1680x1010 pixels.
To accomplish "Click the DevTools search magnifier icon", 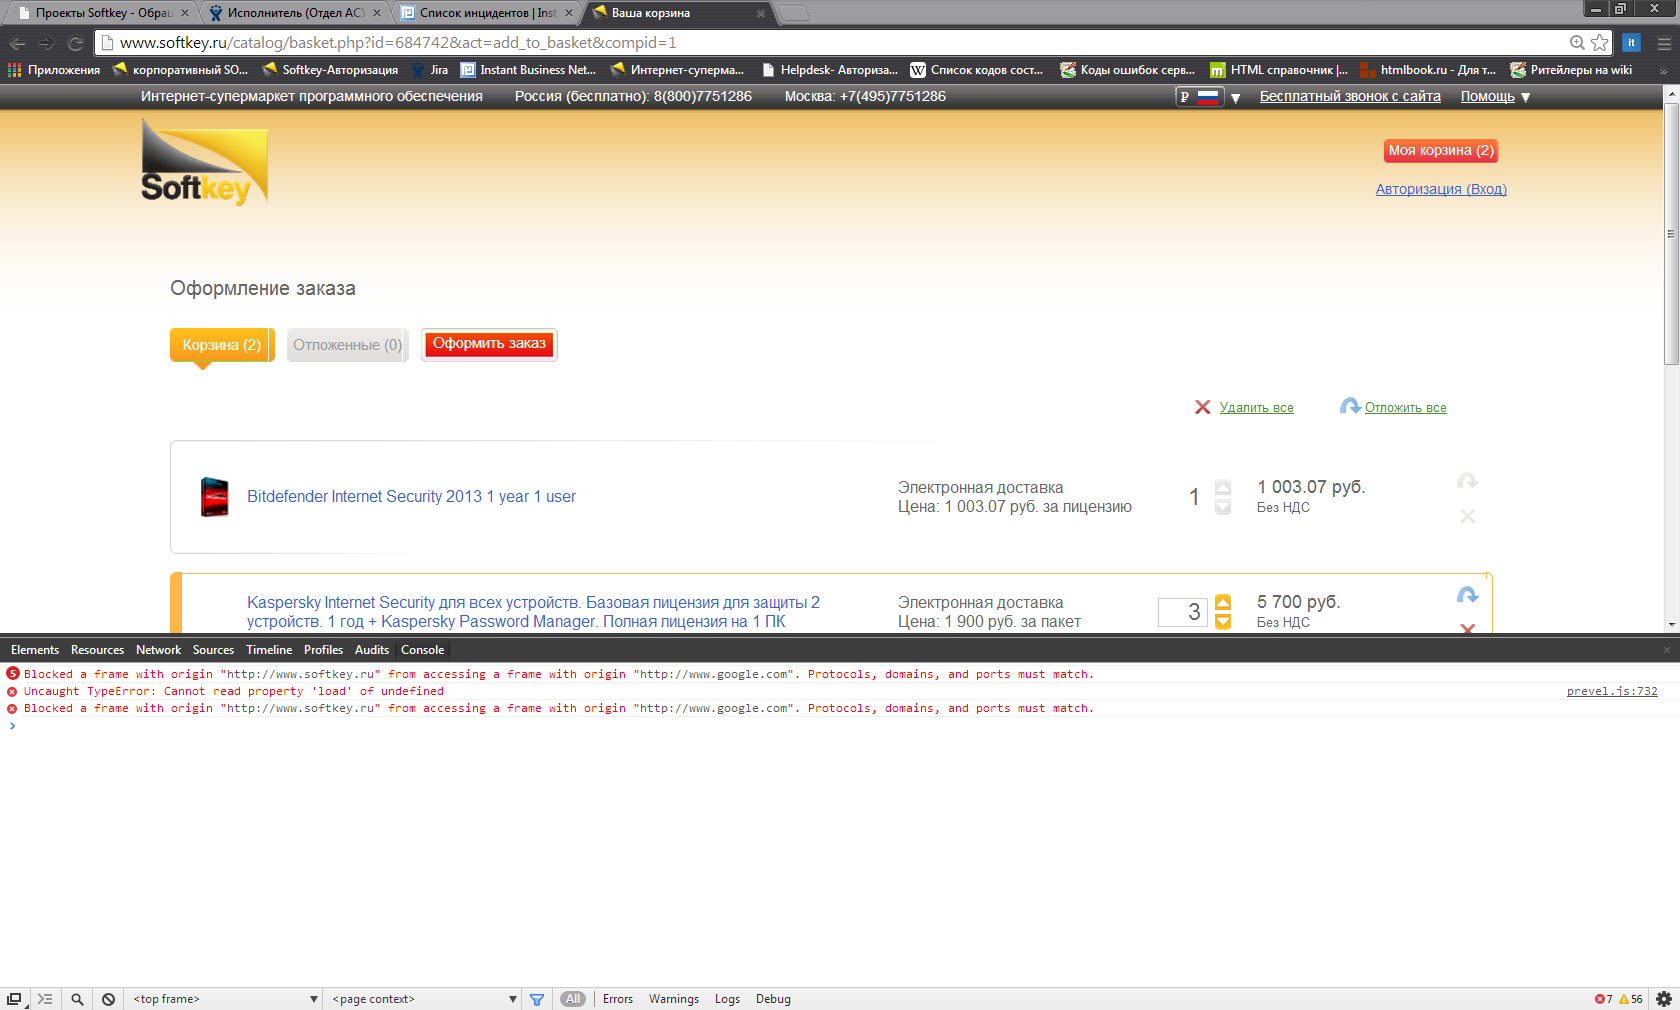I will pos(77,999).
